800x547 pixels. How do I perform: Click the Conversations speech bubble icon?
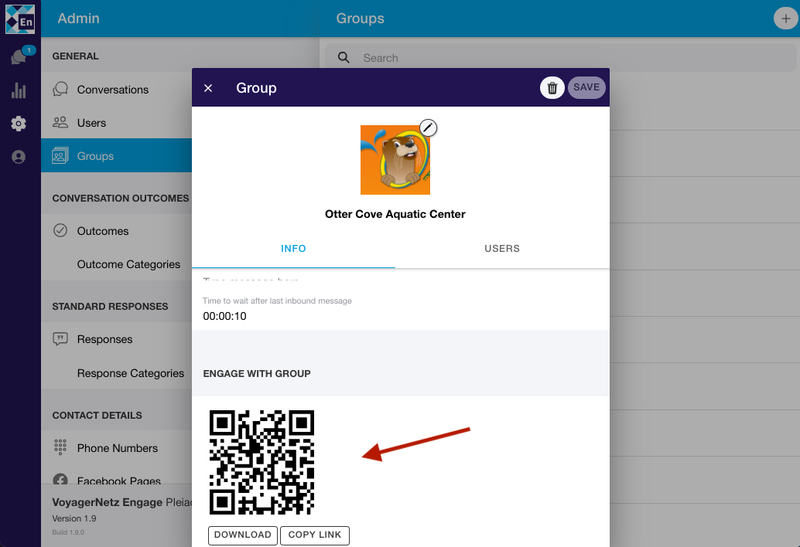pos(60,89)
